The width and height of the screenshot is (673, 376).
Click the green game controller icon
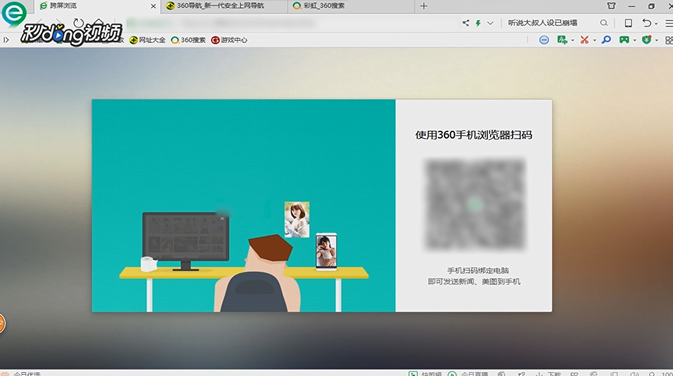624,40
